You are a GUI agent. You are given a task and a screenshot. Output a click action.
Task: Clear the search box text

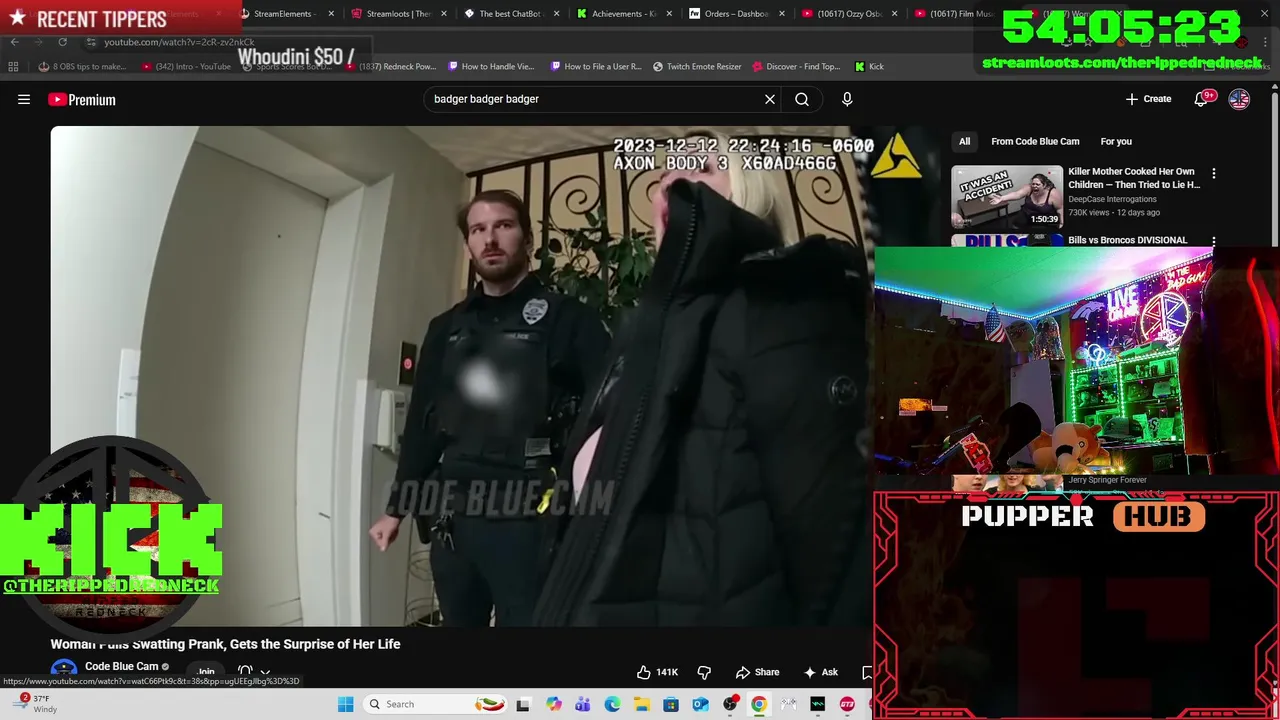tap(770, 99)
